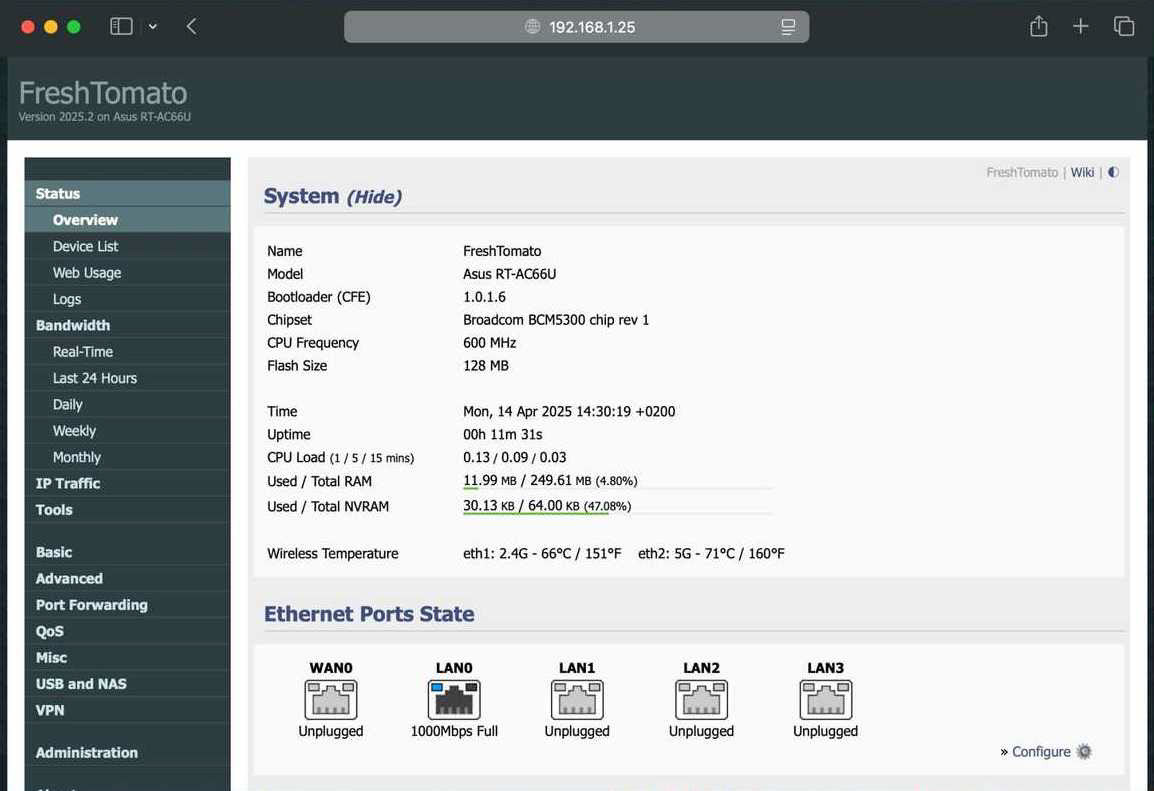This screenshot has width=1154, height=791.
Task: Click the 'Asus RT-AC66U' model value
Action: (x=509, y=274)
